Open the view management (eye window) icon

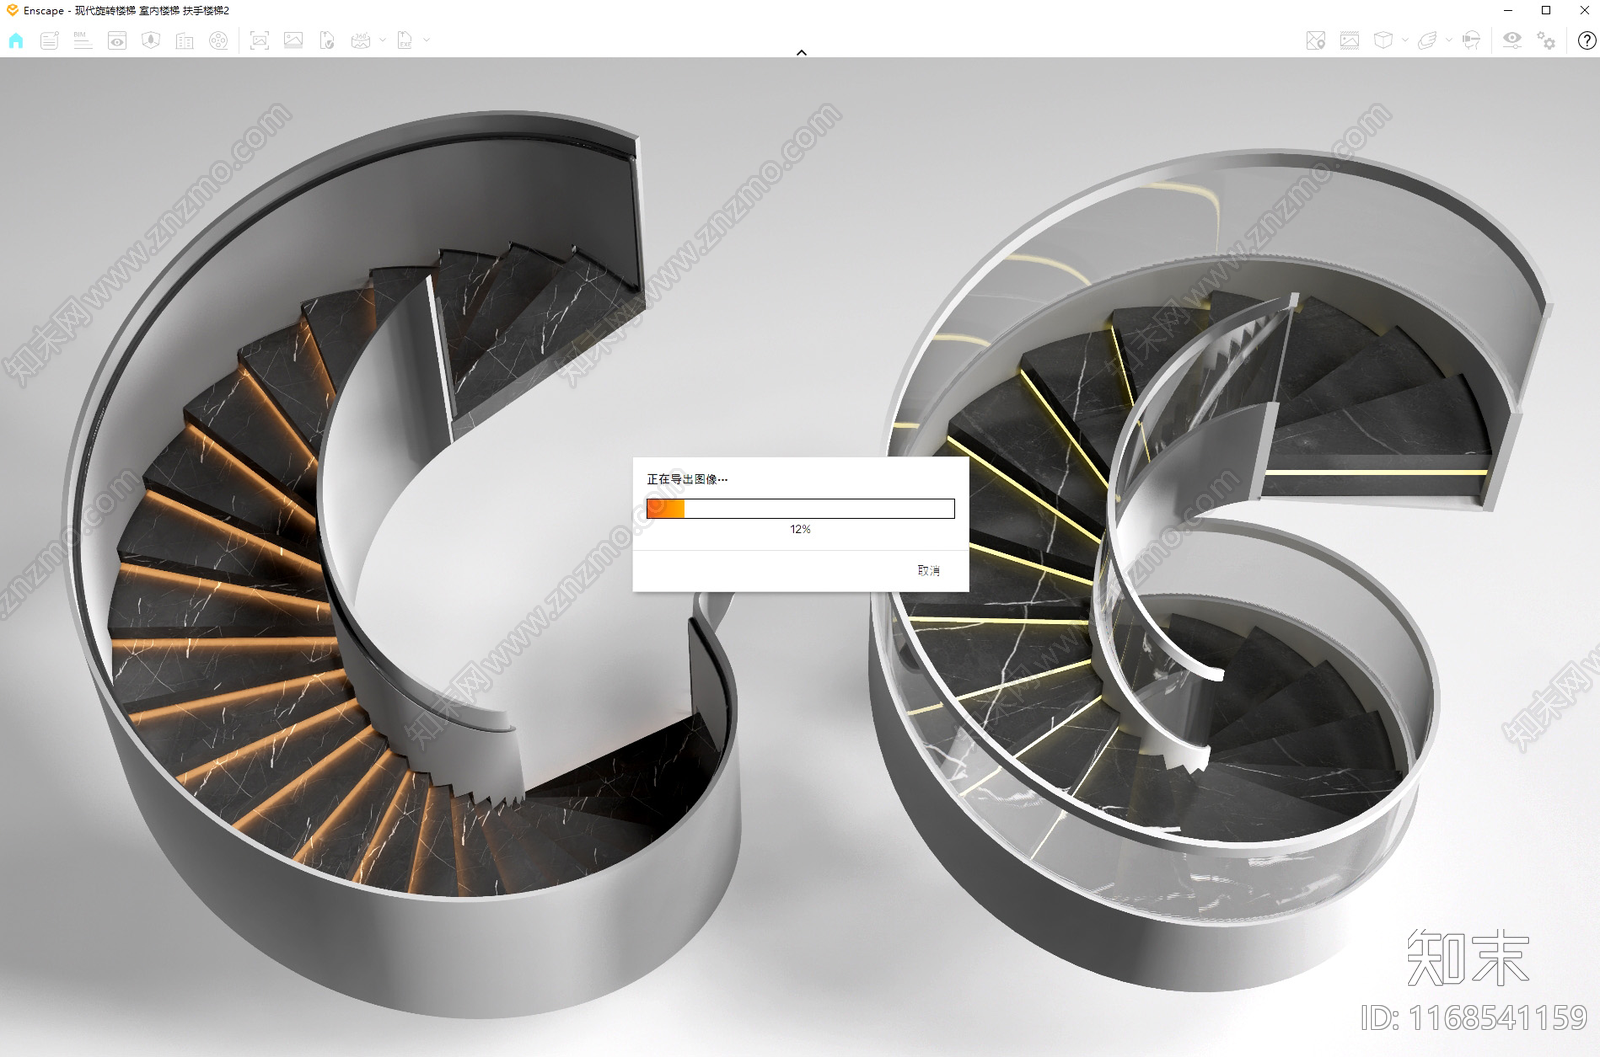point(117,41)
